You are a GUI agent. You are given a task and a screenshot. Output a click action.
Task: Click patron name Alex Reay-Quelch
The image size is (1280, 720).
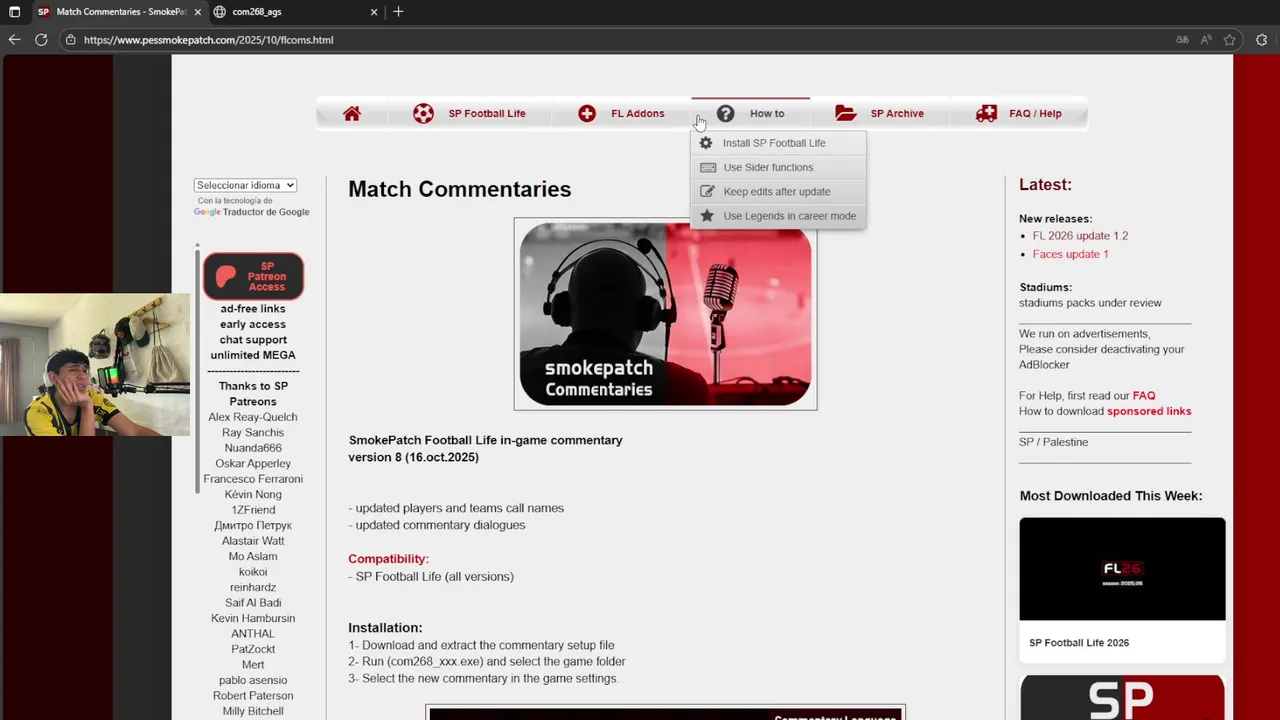[x=253, y=417]
